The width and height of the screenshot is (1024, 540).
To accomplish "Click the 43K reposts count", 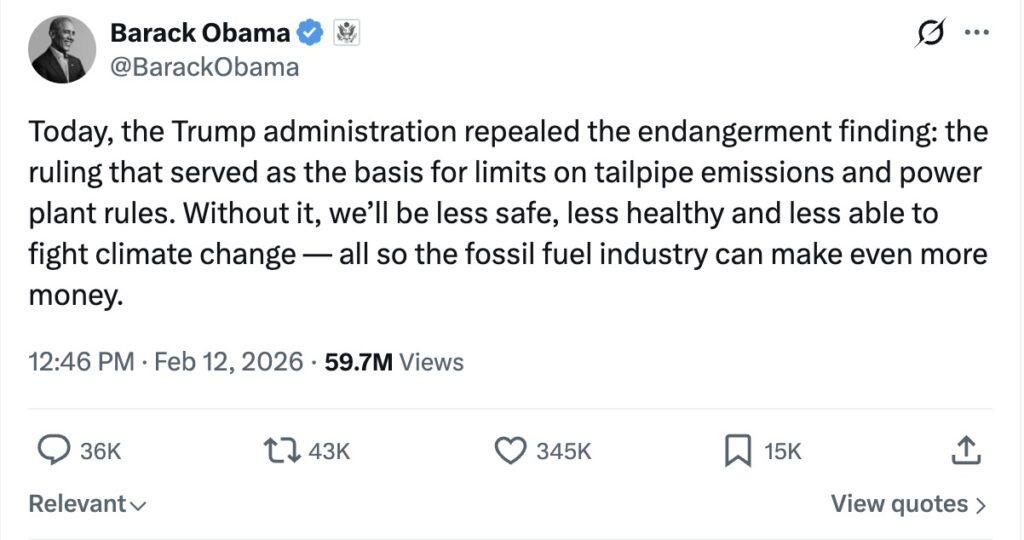I will (x=329, y=452).
